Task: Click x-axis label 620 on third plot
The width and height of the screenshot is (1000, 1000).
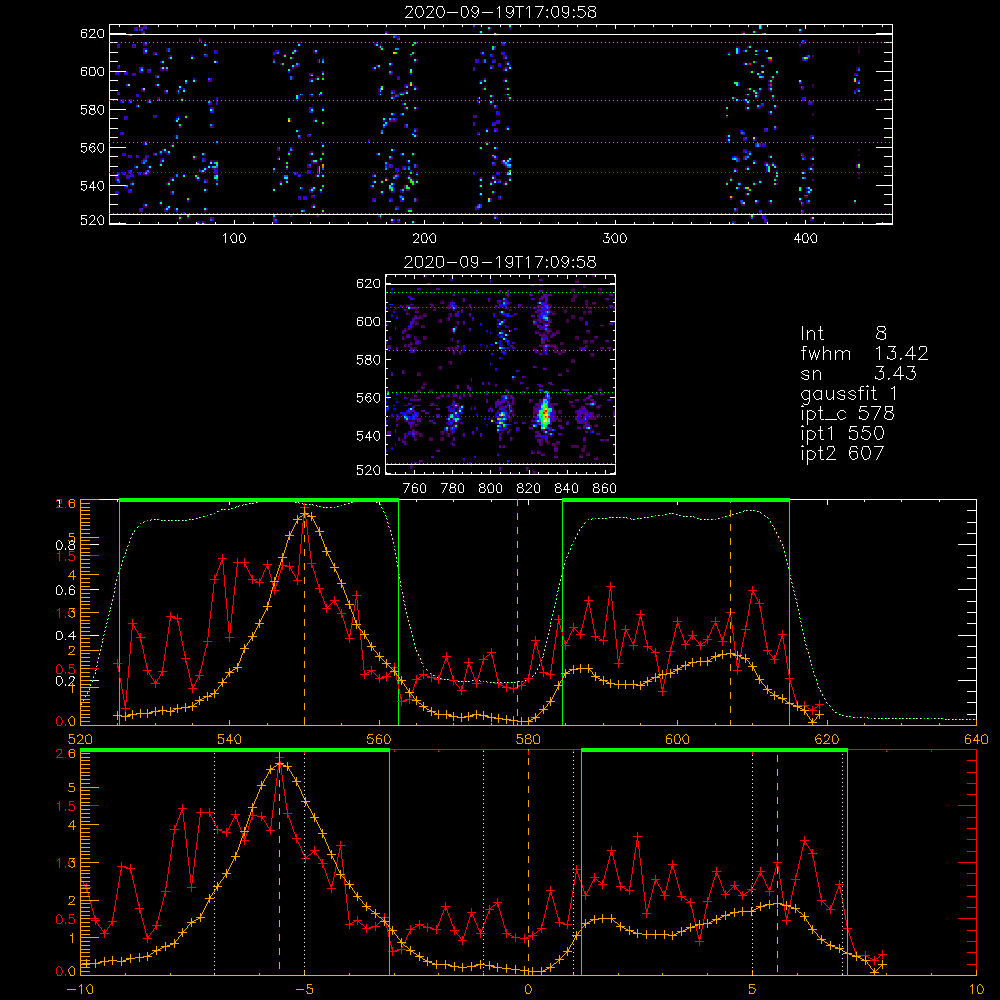Action: pyautogui.click(x=827, y=739)
